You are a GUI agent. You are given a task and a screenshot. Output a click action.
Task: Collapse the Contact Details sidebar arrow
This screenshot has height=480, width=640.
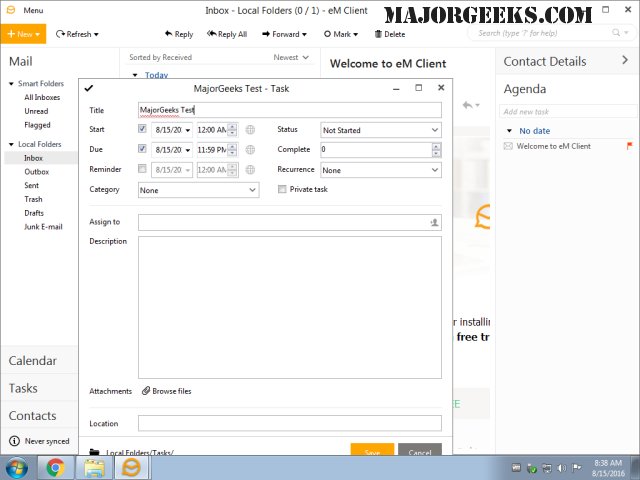tap(625, 60)
